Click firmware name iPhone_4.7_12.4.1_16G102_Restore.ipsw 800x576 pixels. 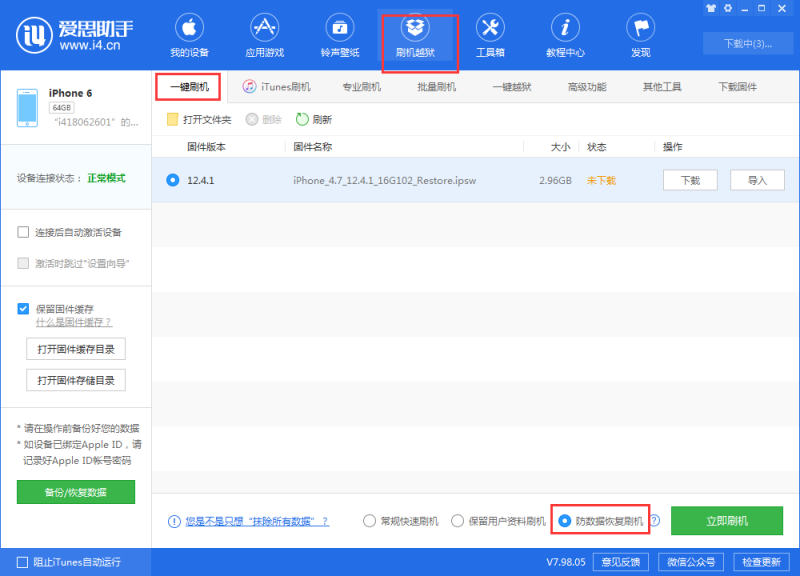[x=385, y=181]
